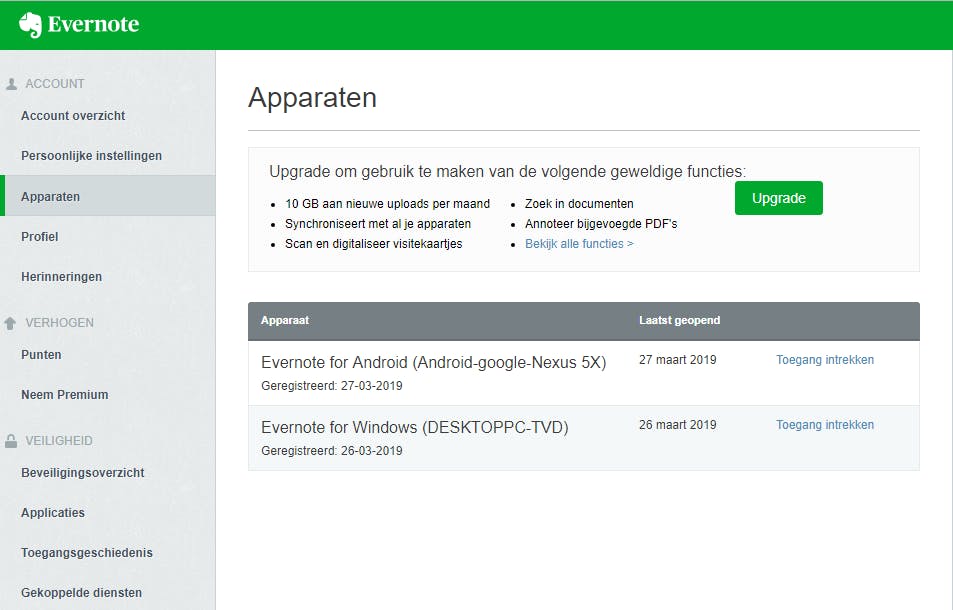Click the Account section person icon
The image size is (953, 610).
pyautogui.click(x=11, y=84)
